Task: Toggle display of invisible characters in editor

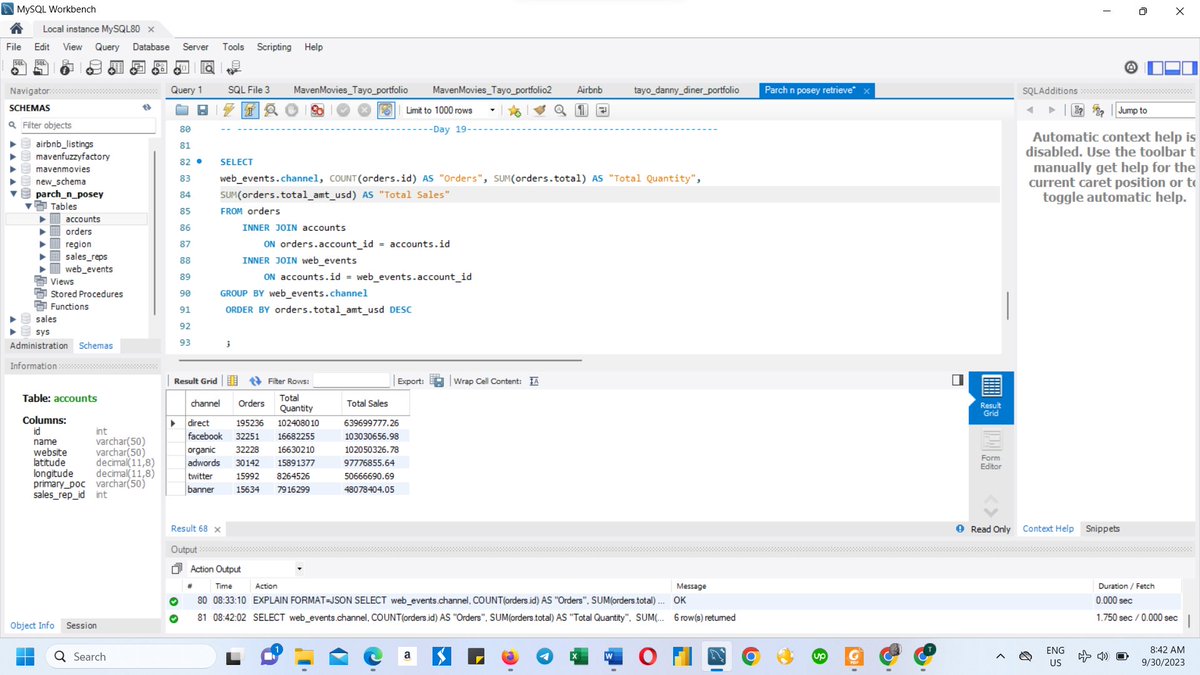Action: (x=581, y=110)
